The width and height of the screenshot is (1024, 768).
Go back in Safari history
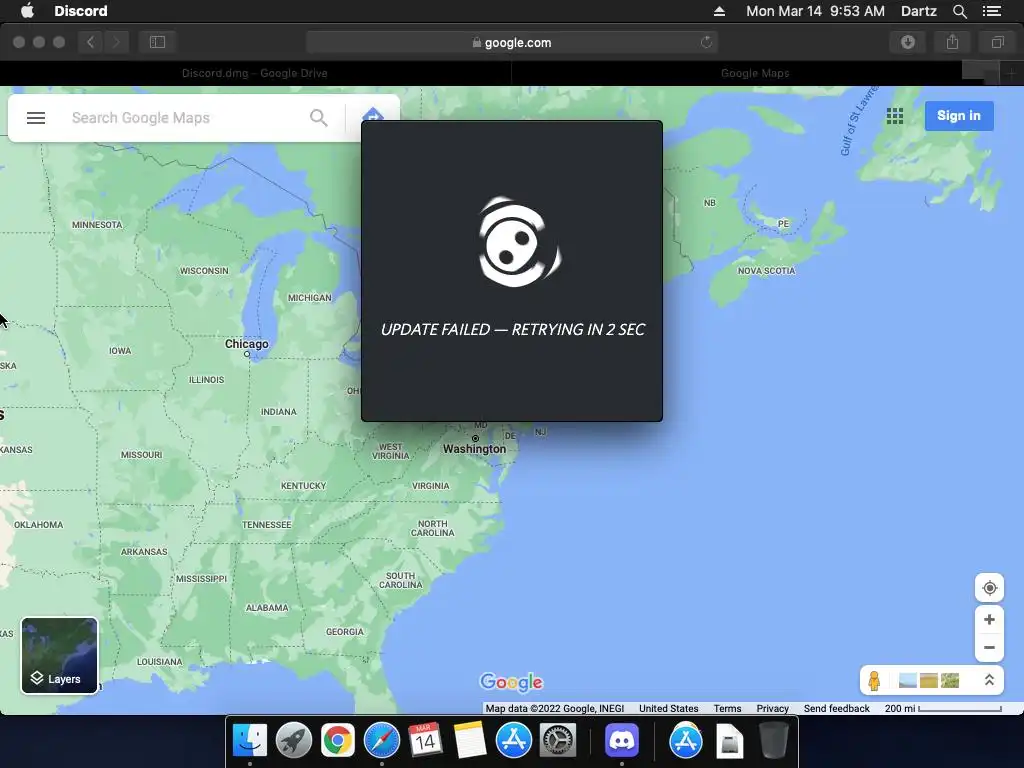(91, 42)
